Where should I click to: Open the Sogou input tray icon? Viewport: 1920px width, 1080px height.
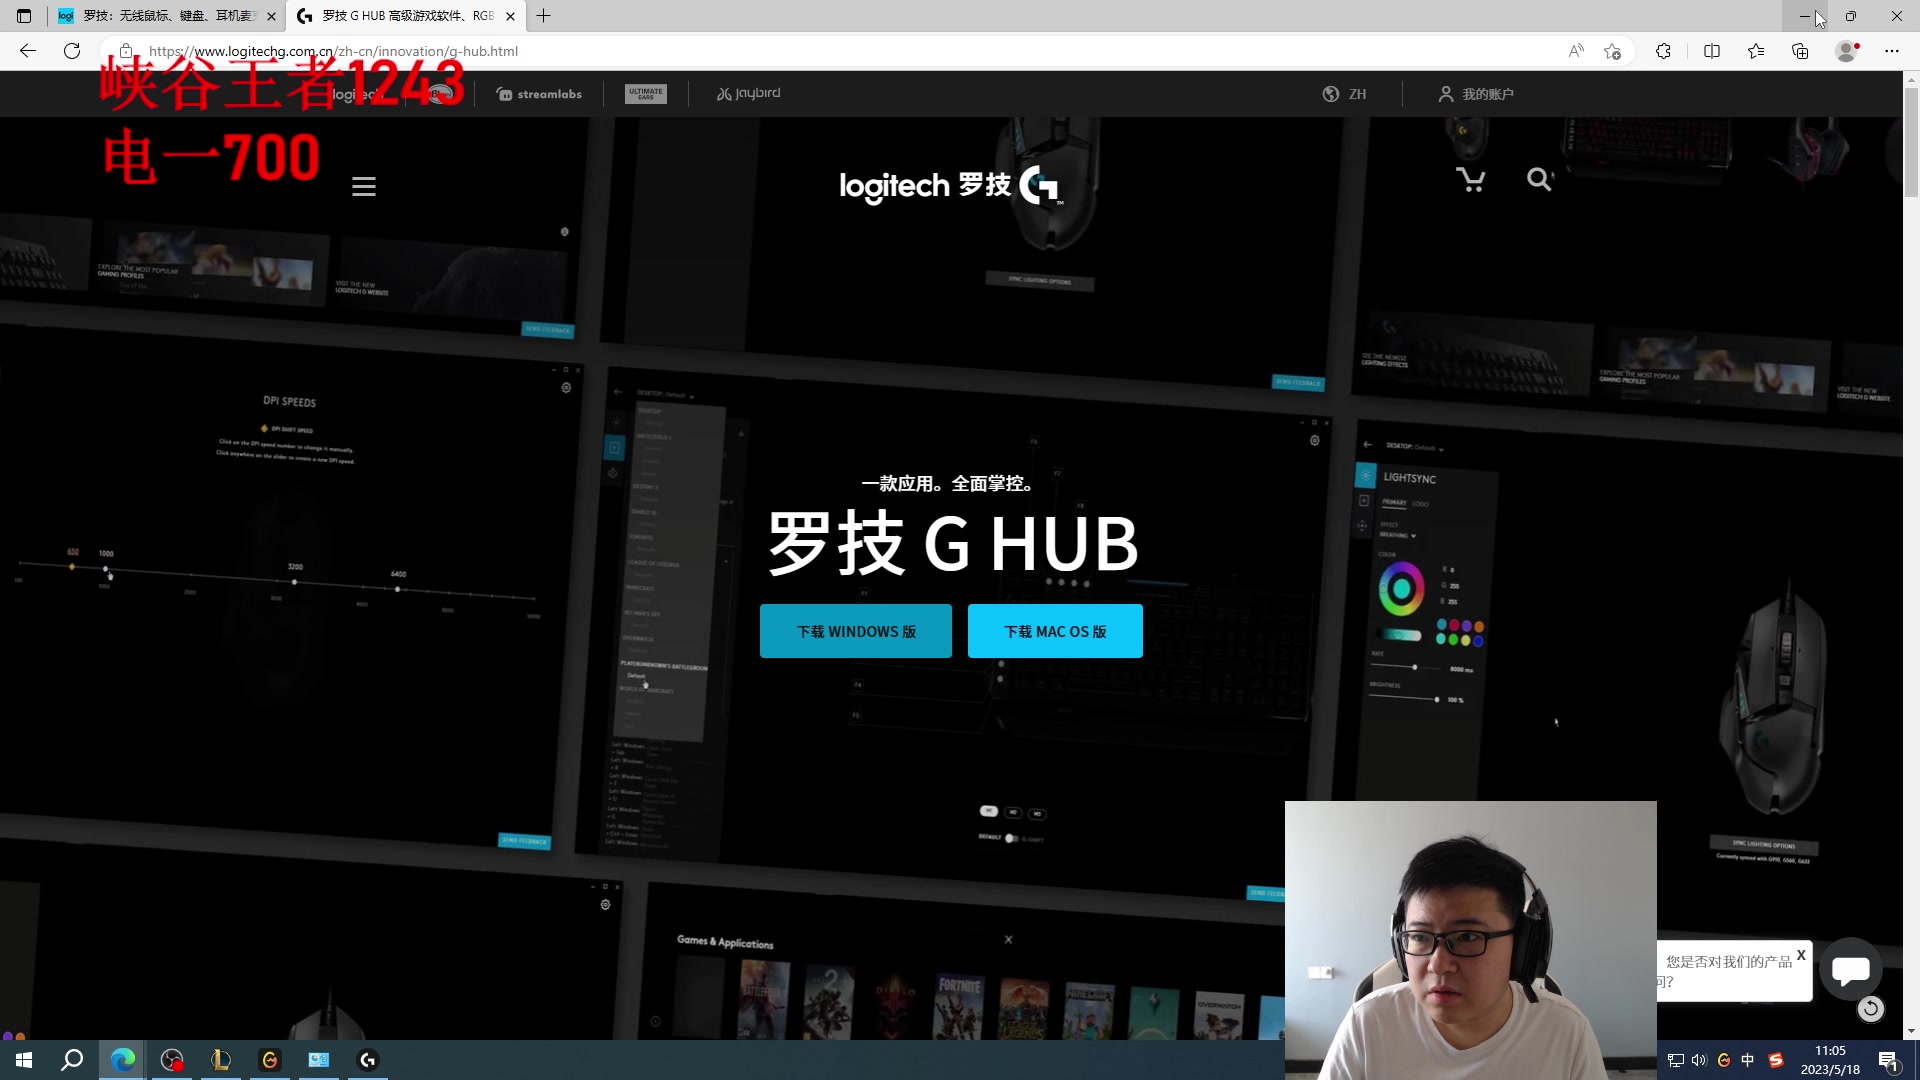(x=1776, y=1060)
